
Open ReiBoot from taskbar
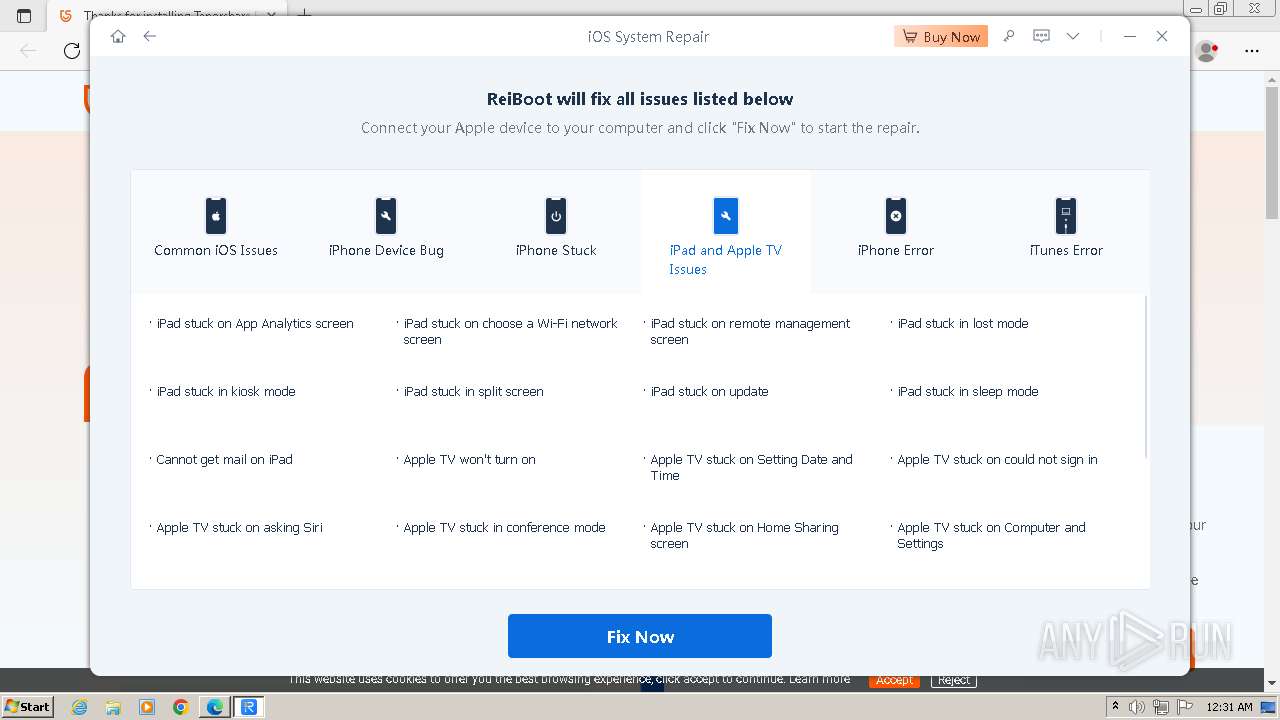point(249,707)
